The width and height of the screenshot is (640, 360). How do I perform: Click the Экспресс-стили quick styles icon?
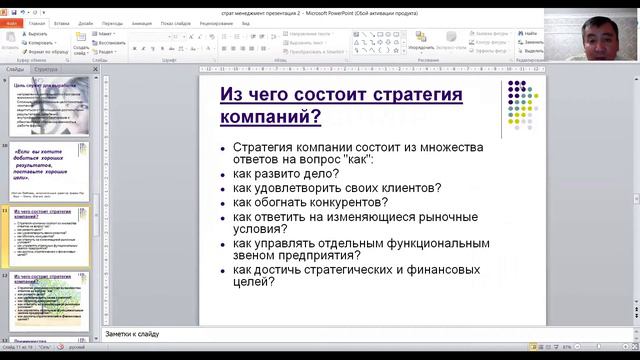coord(451,37)
